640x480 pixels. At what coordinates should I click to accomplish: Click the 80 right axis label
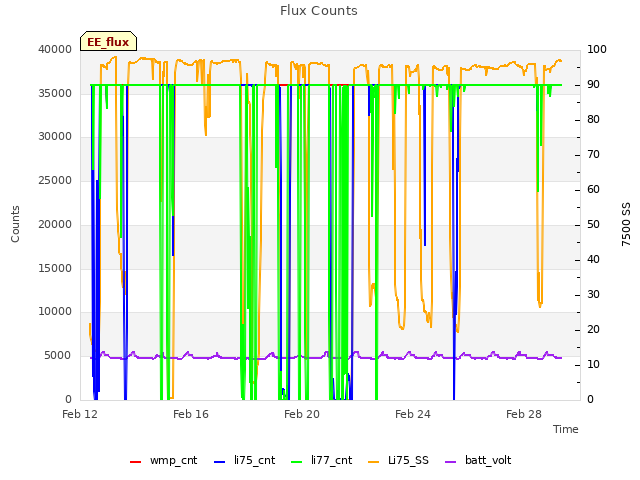[x=593, y=120]
